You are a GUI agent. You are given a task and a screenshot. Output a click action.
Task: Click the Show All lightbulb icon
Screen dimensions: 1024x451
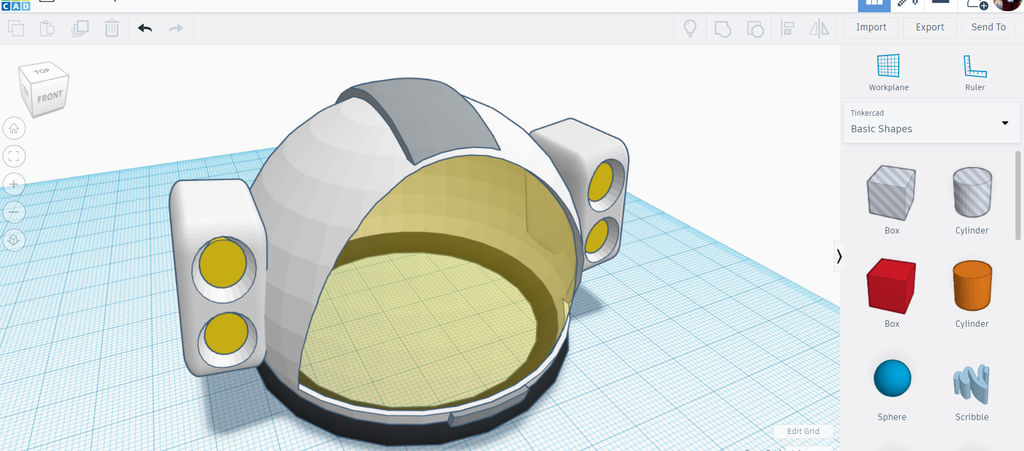690,28
